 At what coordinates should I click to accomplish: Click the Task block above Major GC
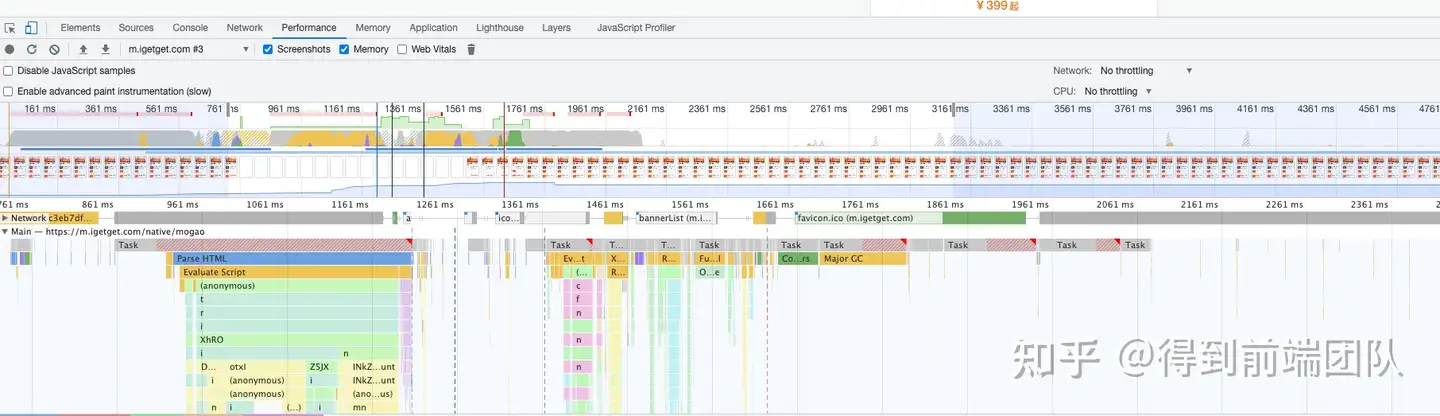(863, 245)
